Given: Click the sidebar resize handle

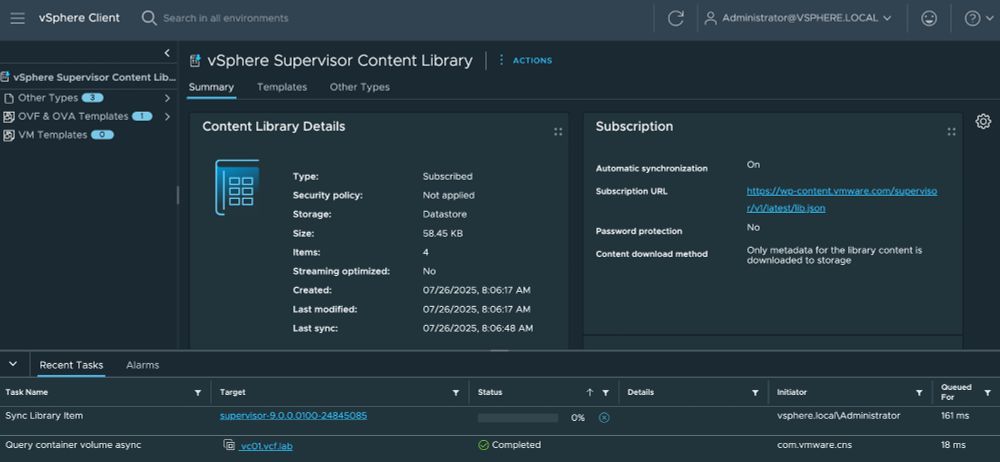Looking at the screenshot, I should coord(178,195).
